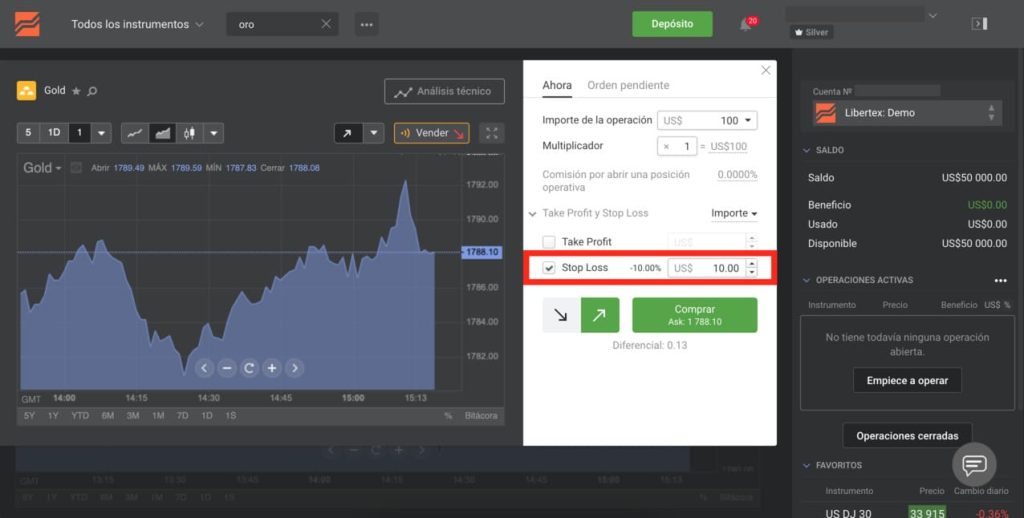Expand chart to fullscreen
This screenshot has height=518, width=1024.
click(492, 133)
